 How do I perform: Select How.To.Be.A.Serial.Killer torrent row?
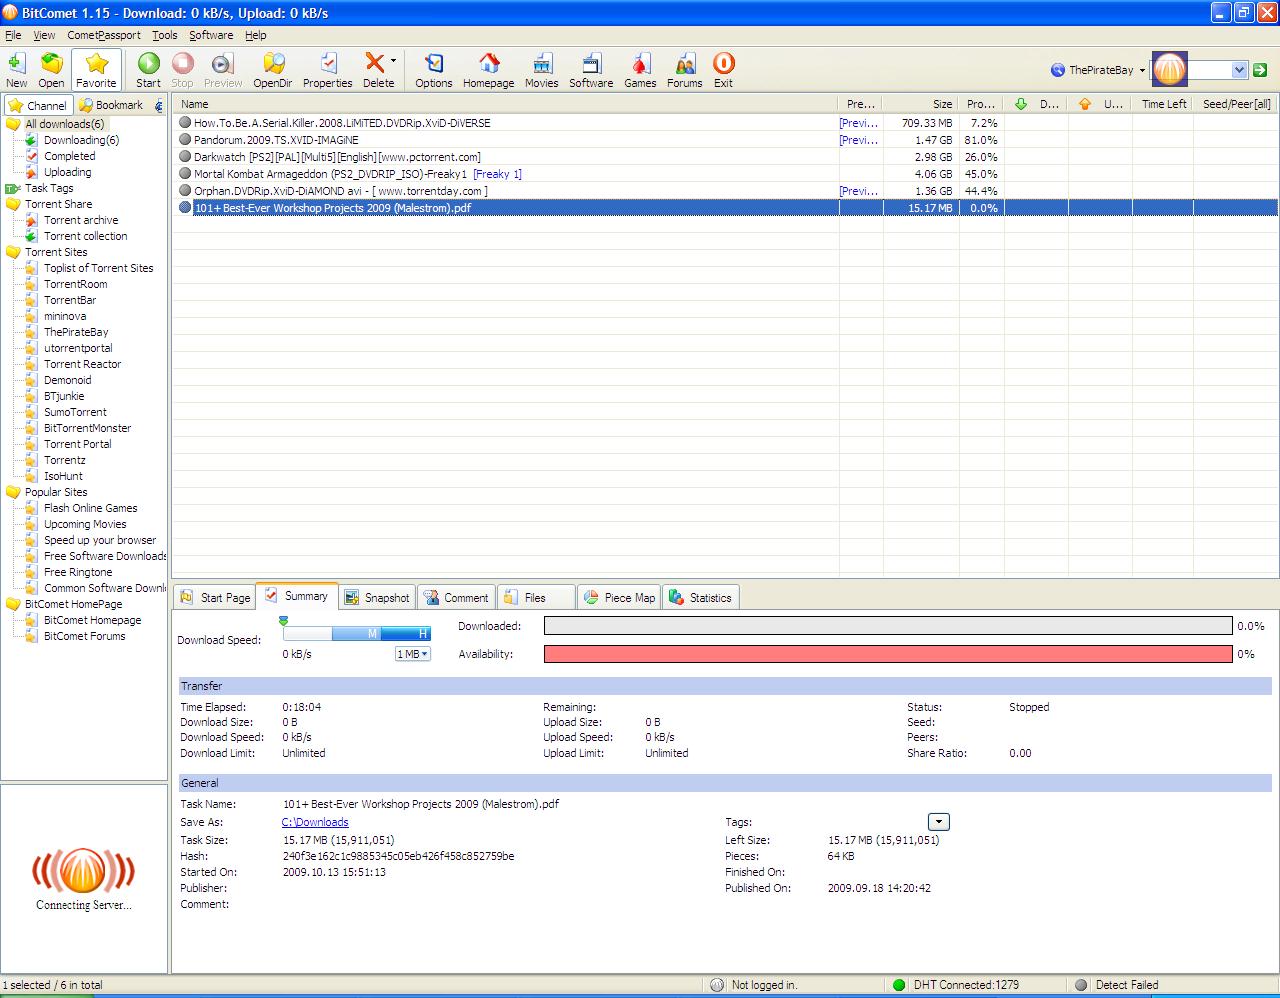click(725, 123)
